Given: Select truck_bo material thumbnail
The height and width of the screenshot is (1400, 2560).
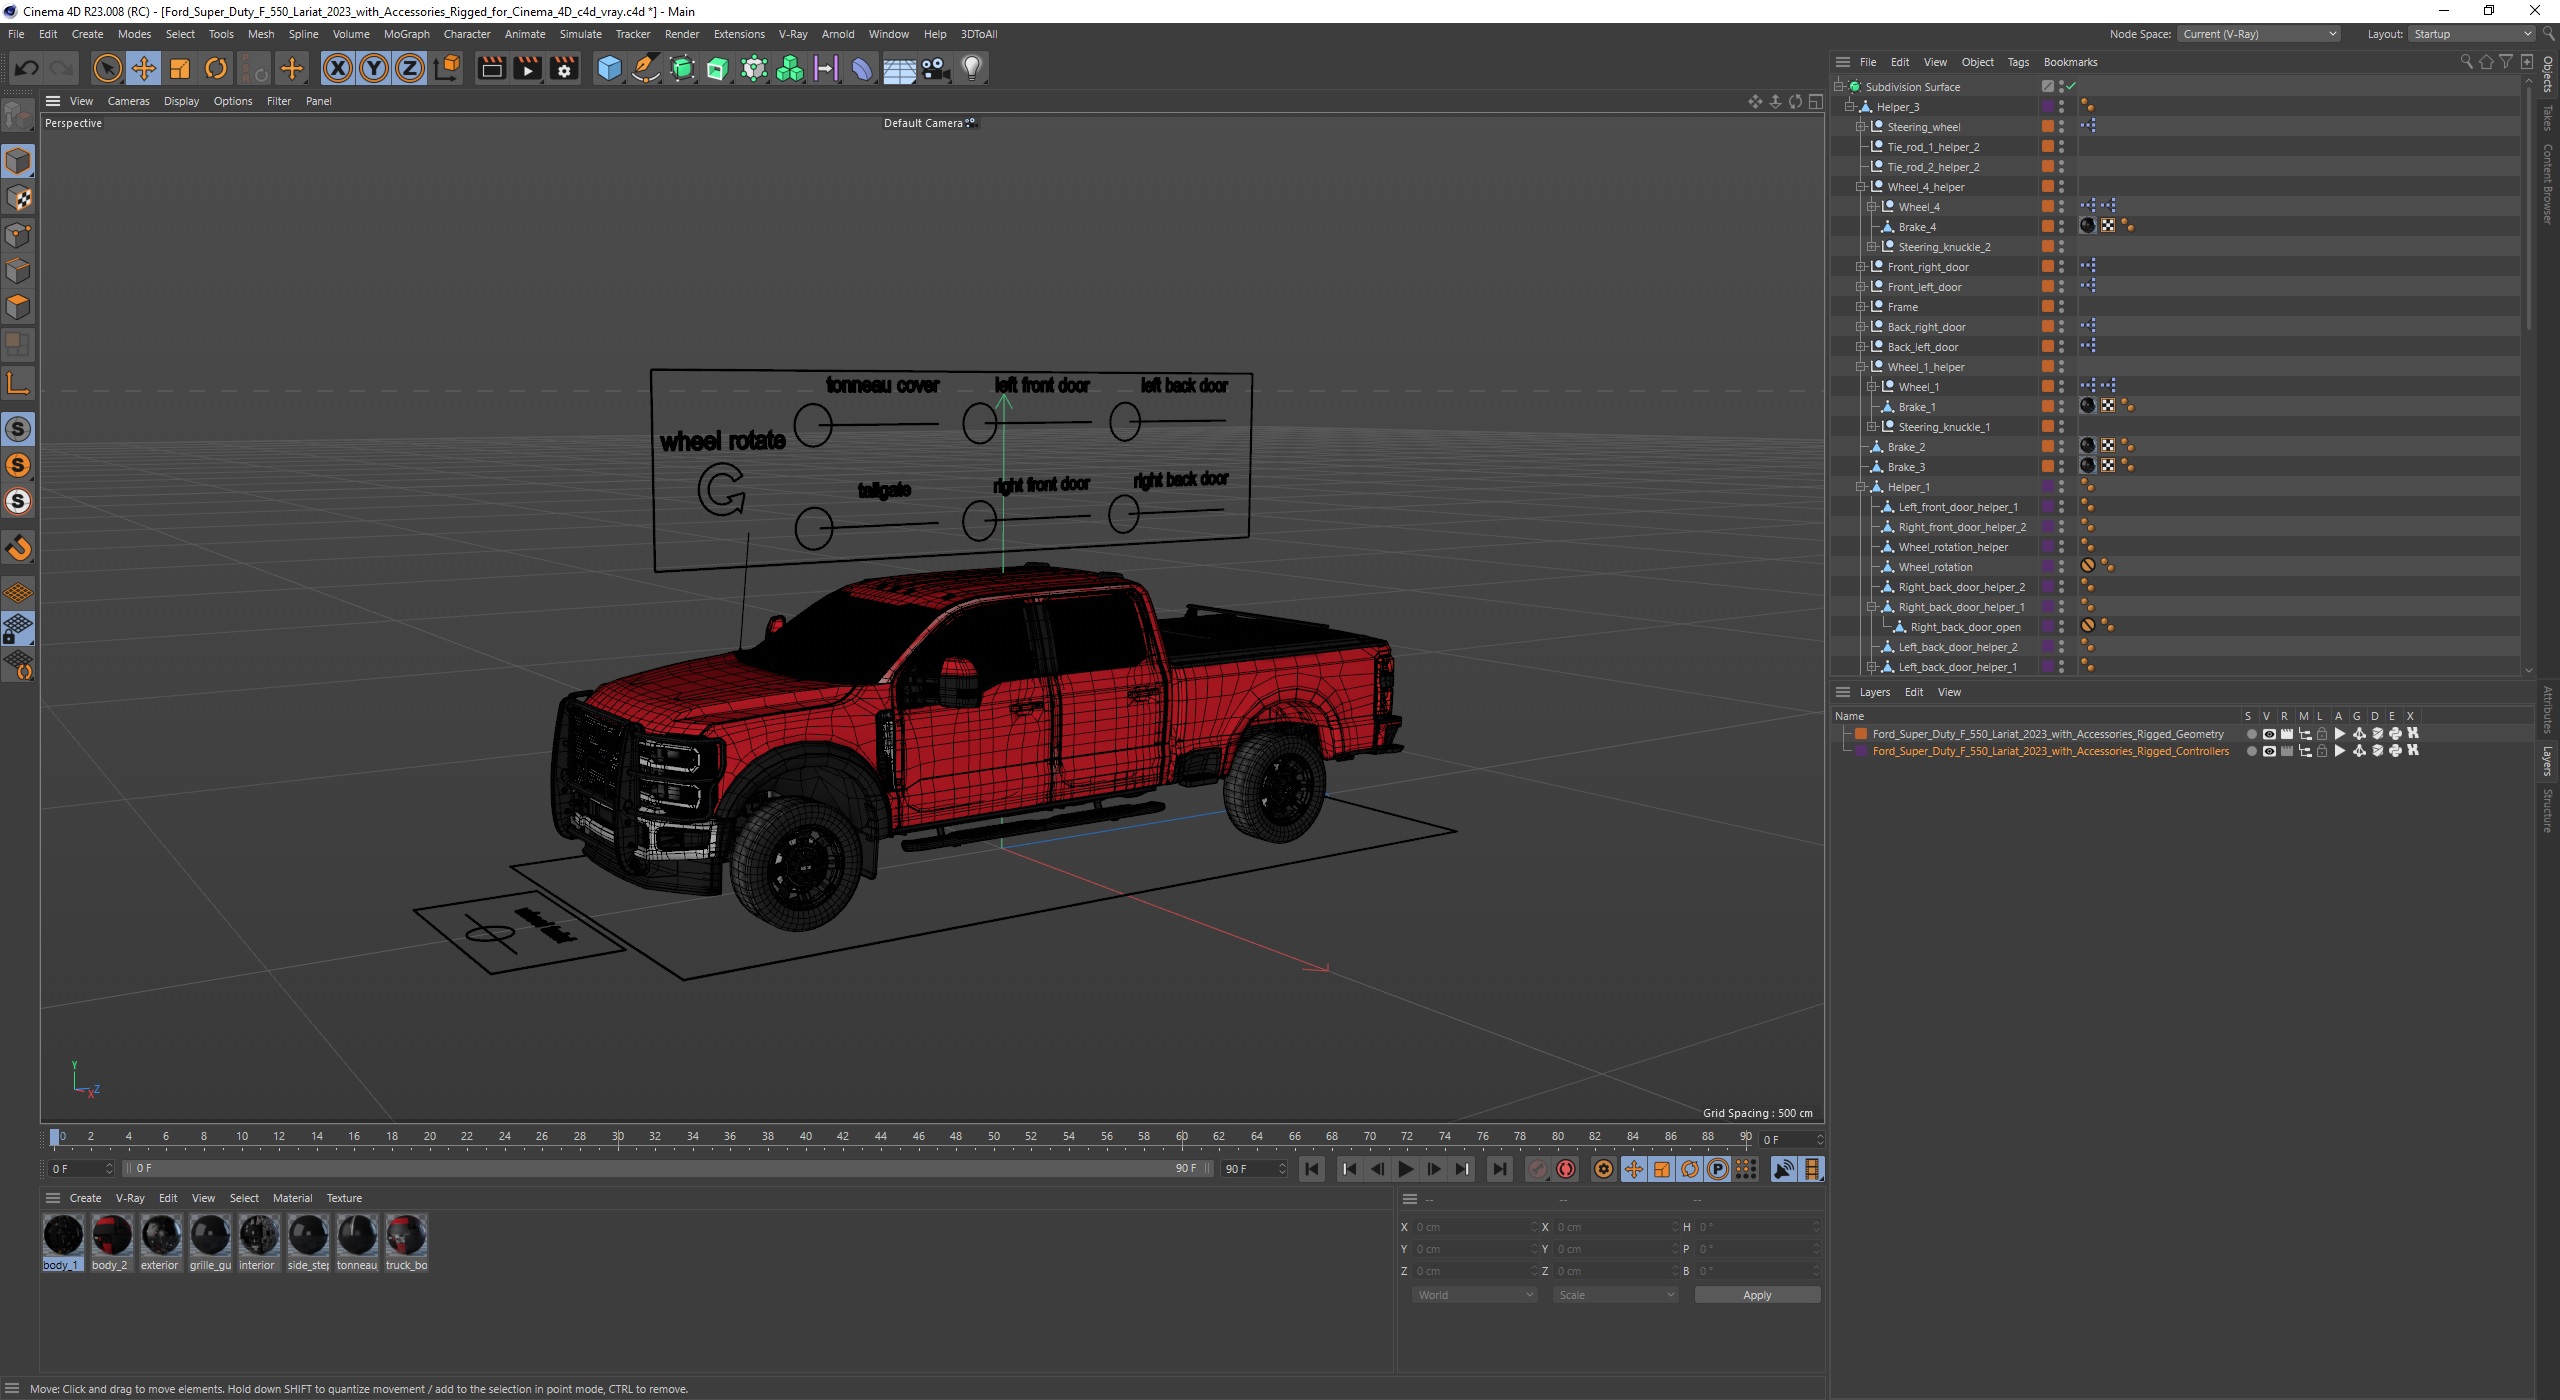Looking at the screenshot, I should coord(406,1243).
